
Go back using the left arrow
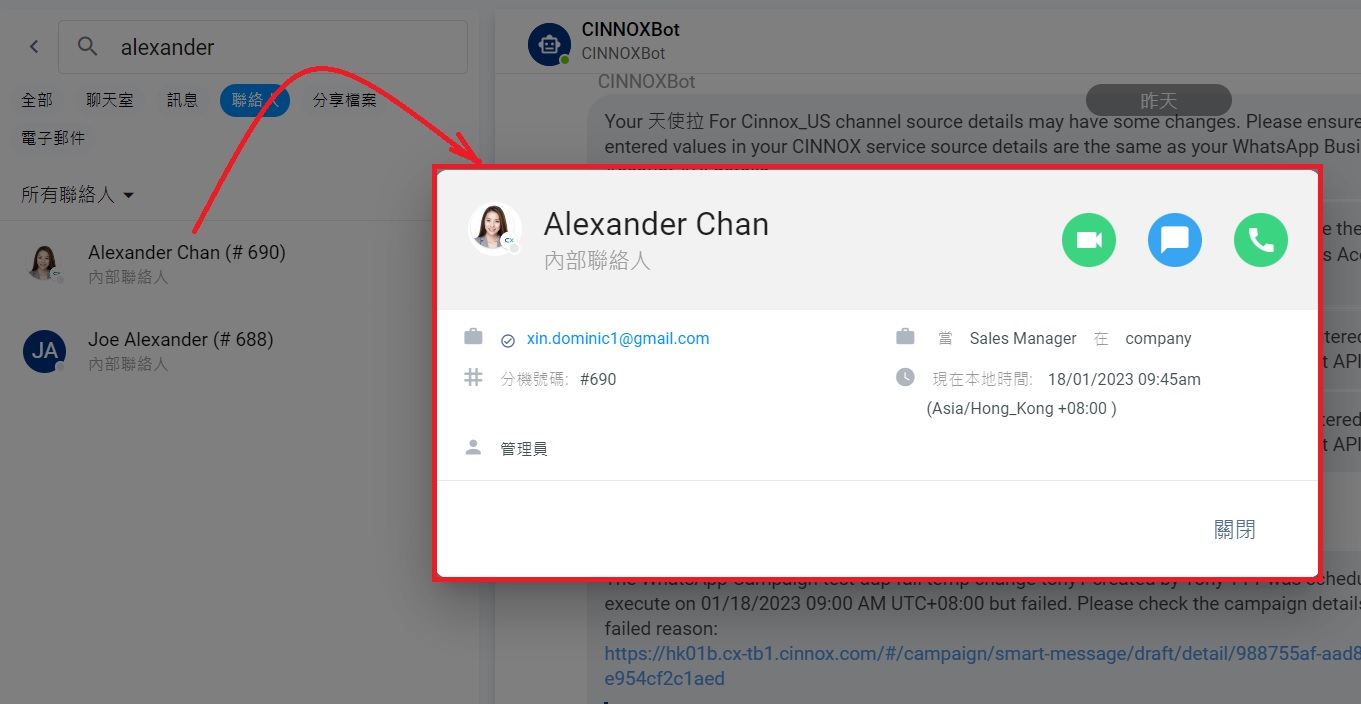[x=34, y=47]
